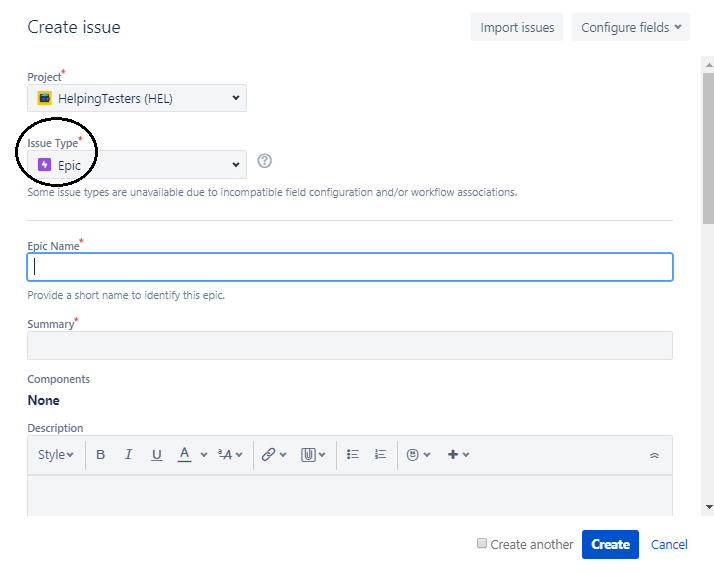Insert a bullet list

pyautogui.click(x=353, y=454)
